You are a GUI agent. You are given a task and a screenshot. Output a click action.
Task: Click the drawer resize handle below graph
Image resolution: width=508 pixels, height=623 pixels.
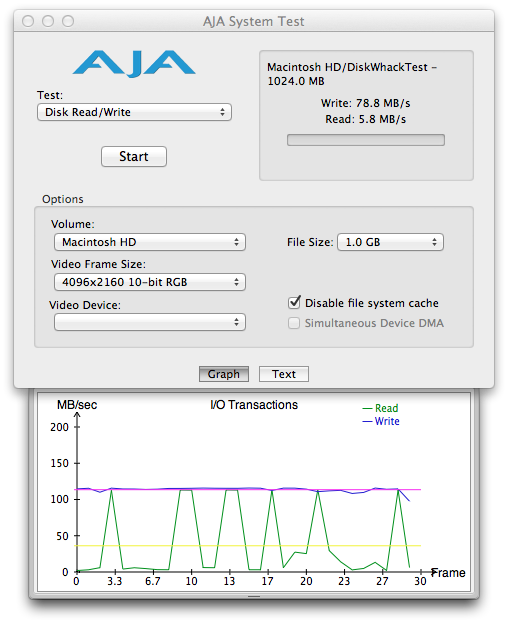coord(254,596)
